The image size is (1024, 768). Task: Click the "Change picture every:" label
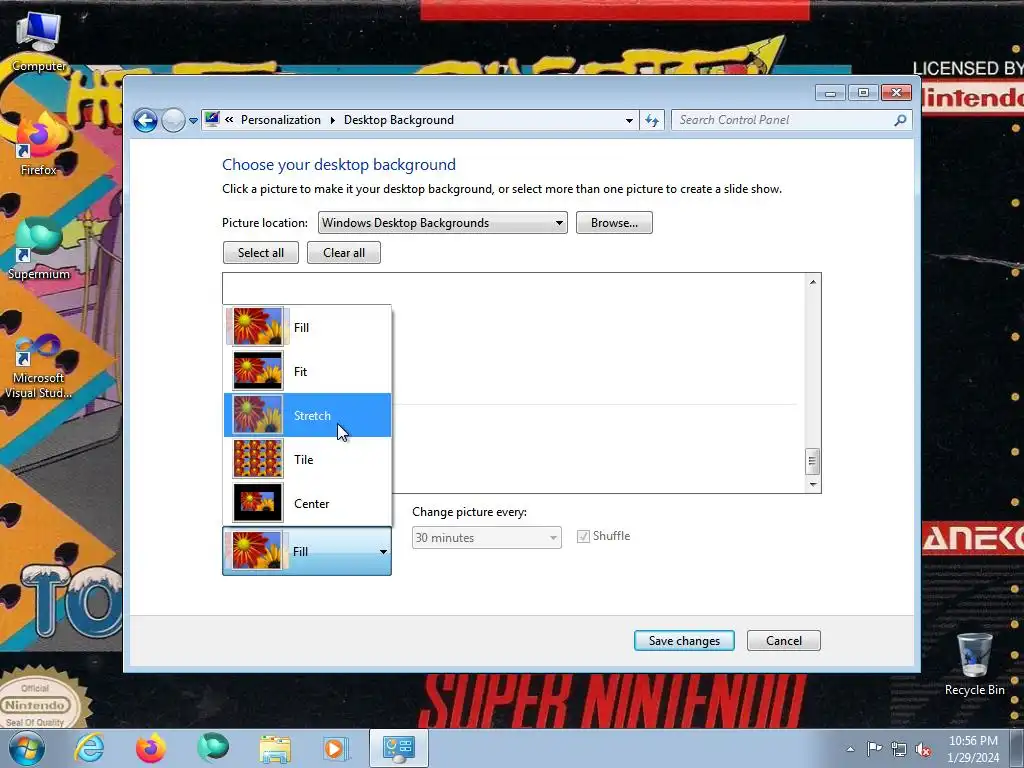coord(470,512)
